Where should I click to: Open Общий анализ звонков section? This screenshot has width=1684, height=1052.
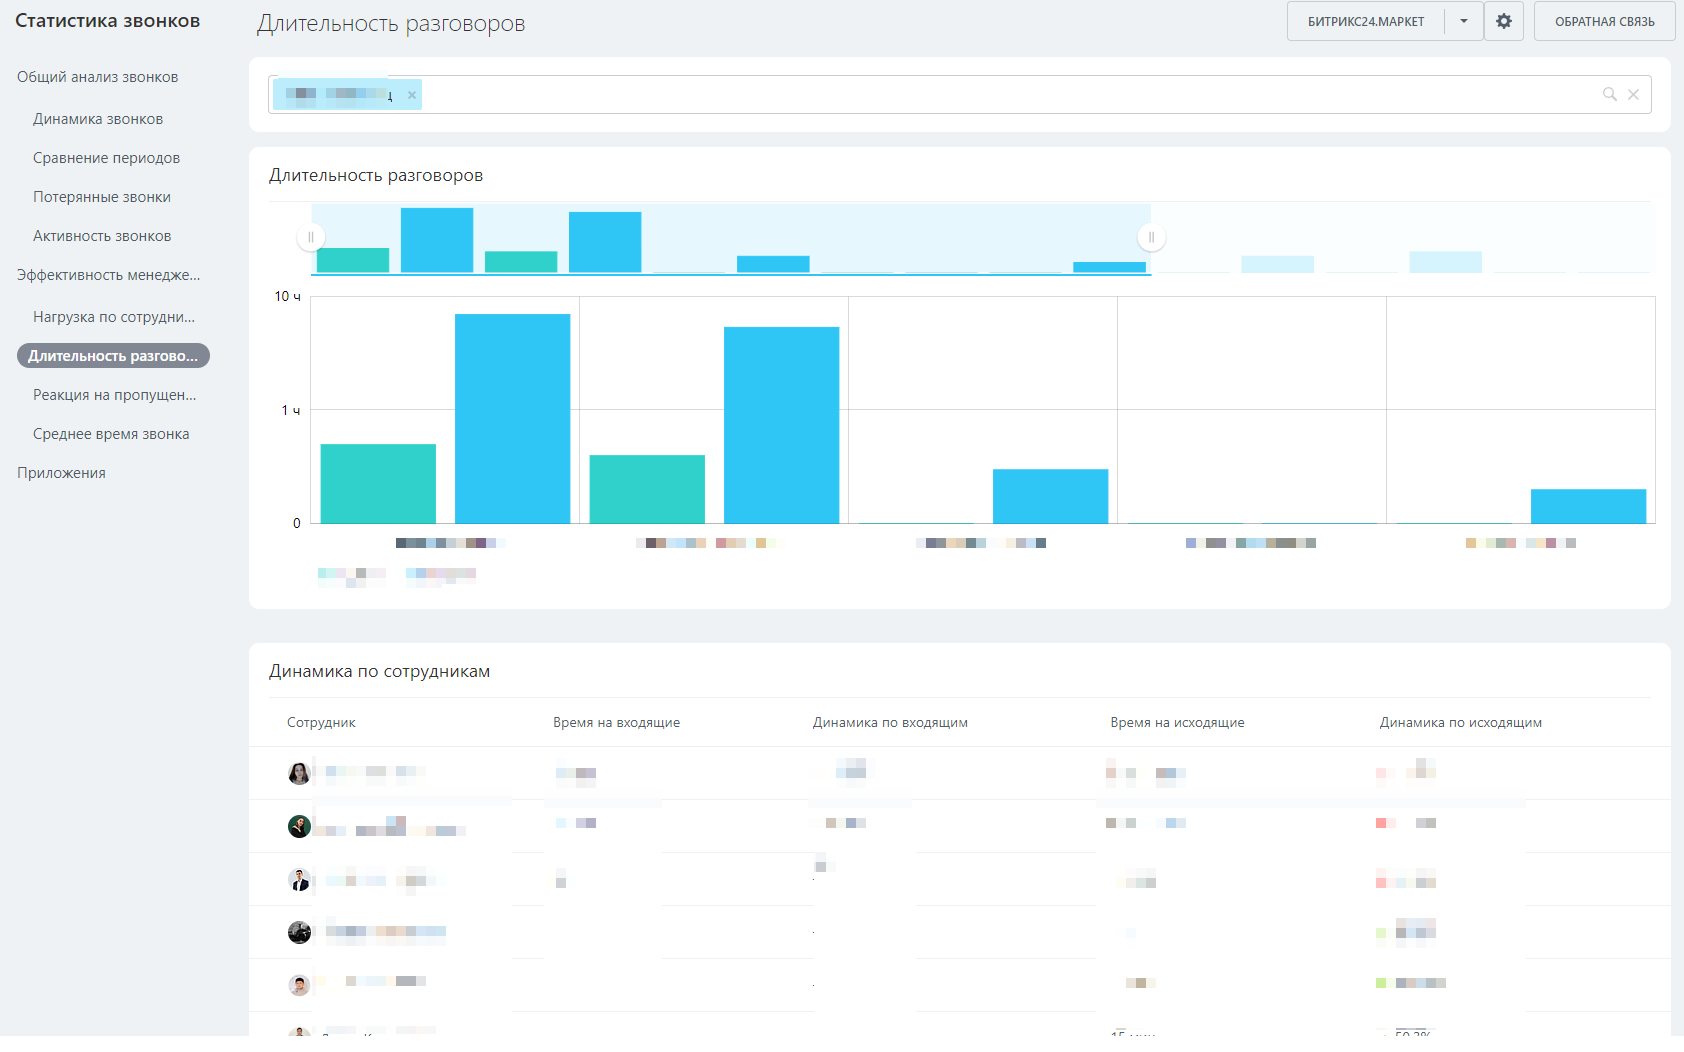[x=97, y=77]
